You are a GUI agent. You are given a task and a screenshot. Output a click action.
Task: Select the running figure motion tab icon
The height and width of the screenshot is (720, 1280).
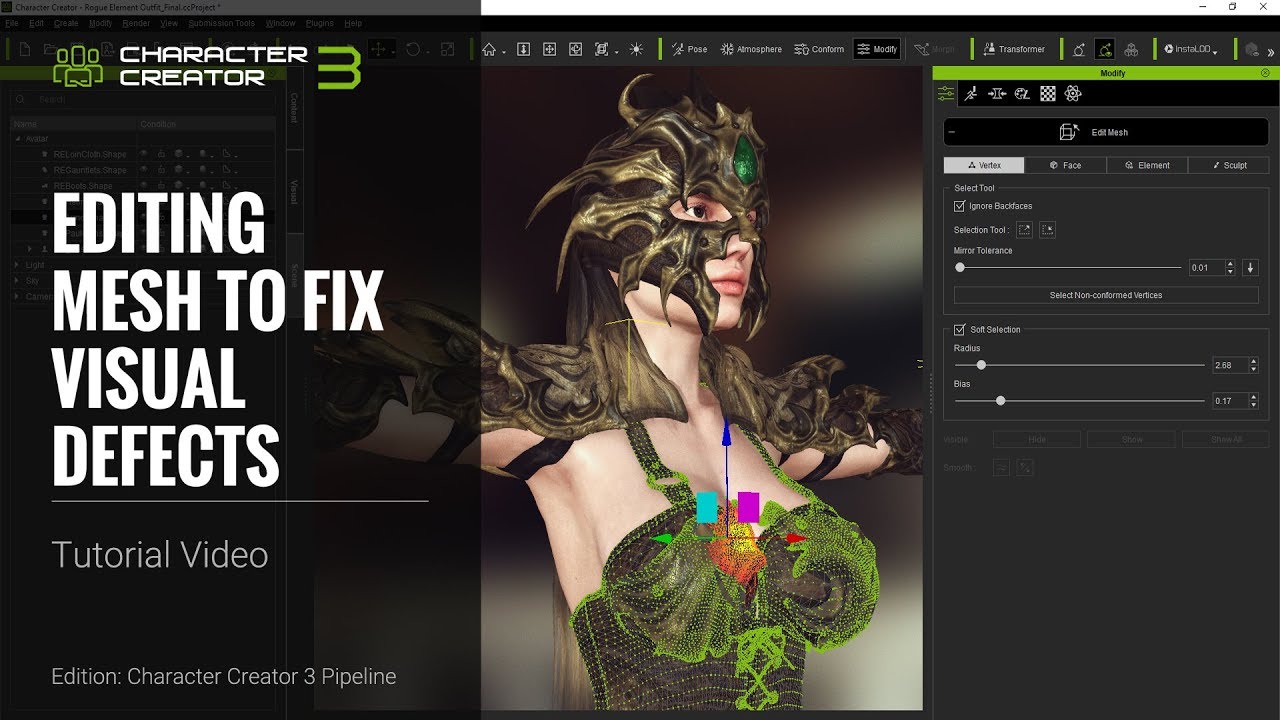point(970,93)
